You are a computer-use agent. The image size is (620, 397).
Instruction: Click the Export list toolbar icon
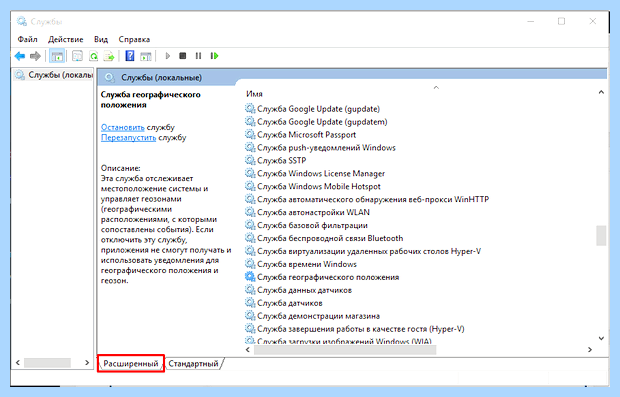click(109, 56)
